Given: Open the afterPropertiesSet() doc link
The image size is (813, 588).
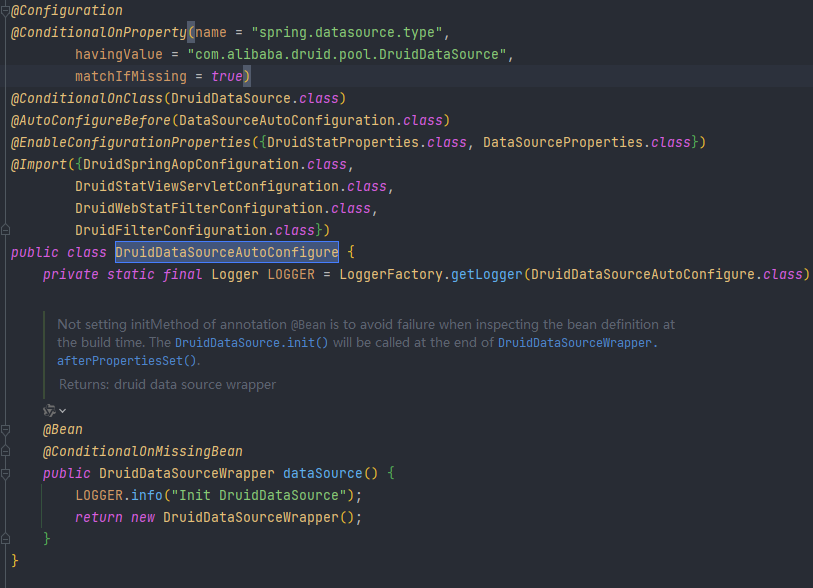Looking at the screenshot, I should coord(127,361).
